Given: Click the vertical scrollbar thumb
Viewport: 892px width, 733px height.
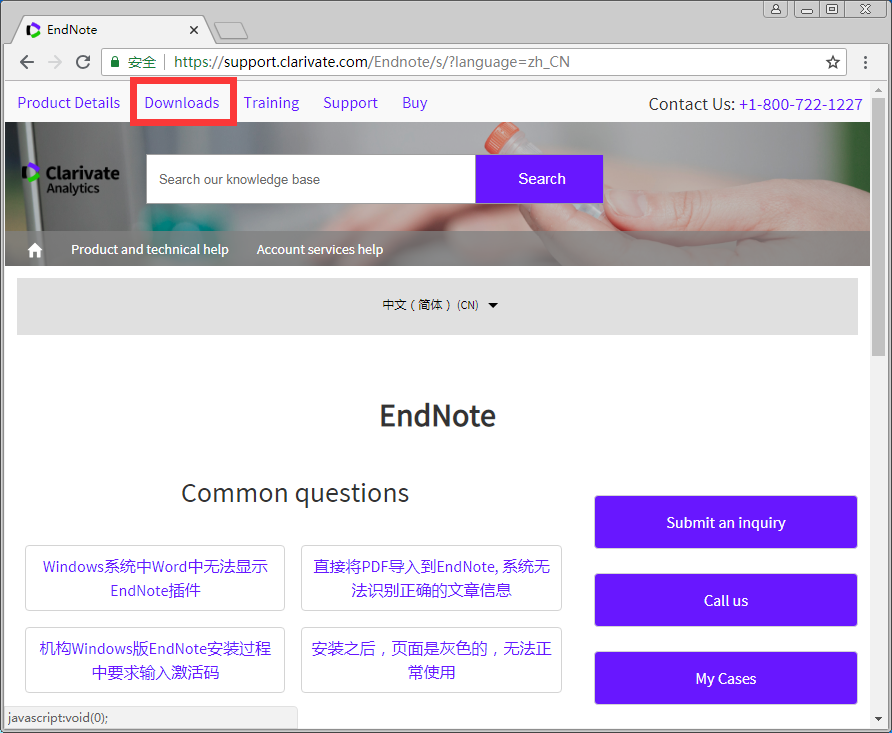Looking at the screenshot, I should coord(878,227).
